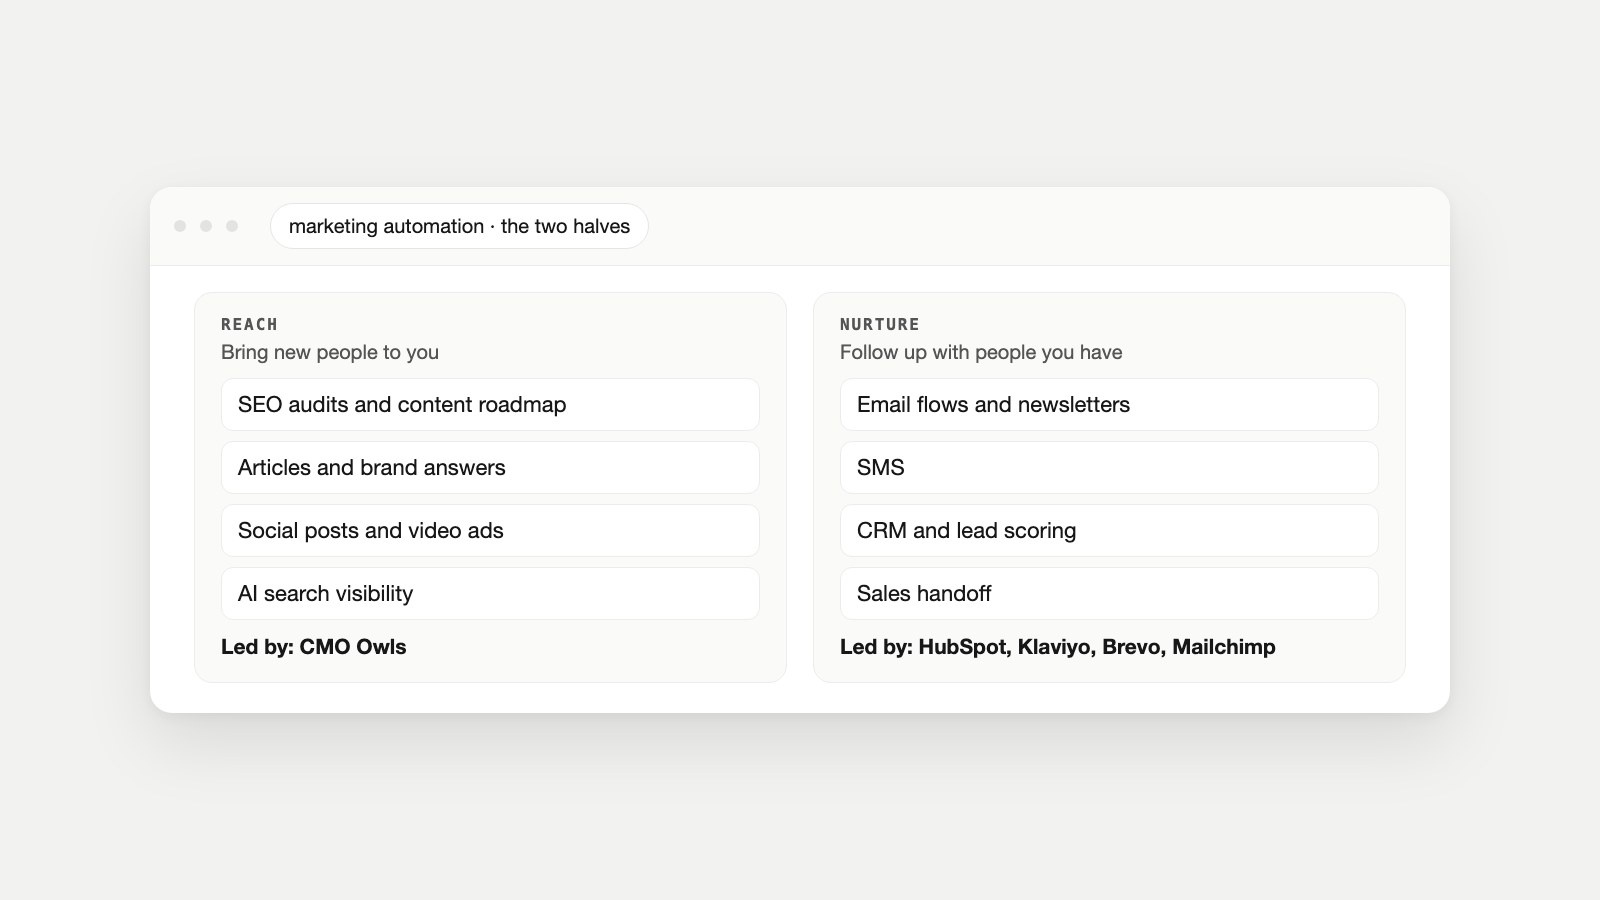This screenshot has width=1600, height=900.
Task: Select 'CRM and lead scoring' row
Action: (1109, 530)
